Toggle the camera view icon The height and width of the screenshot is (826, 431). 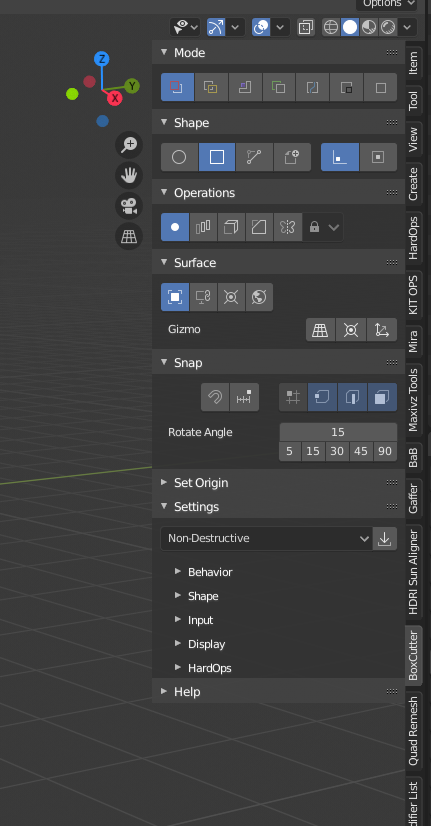coord(129,205)
